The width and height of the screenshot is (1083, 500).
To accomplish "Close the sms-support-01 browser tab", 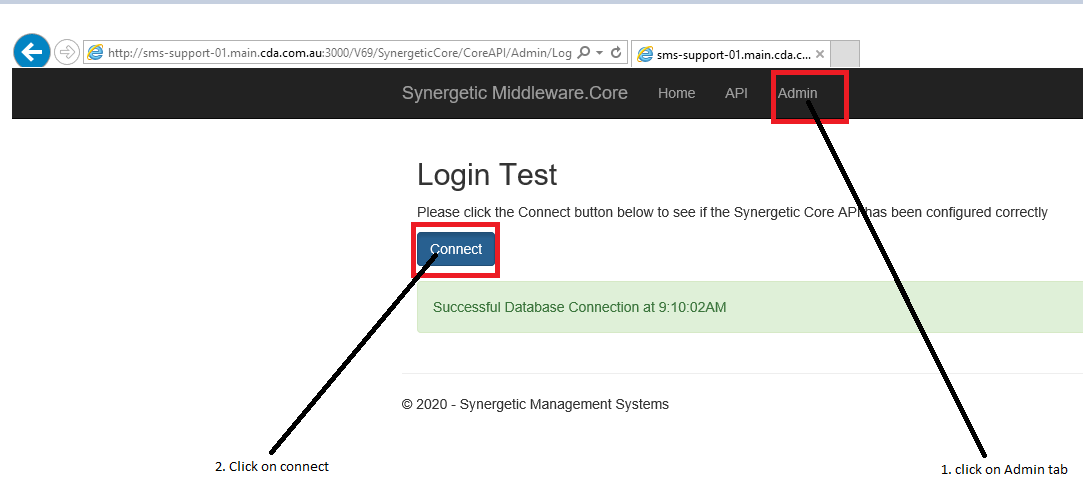I will click(819, 54).
